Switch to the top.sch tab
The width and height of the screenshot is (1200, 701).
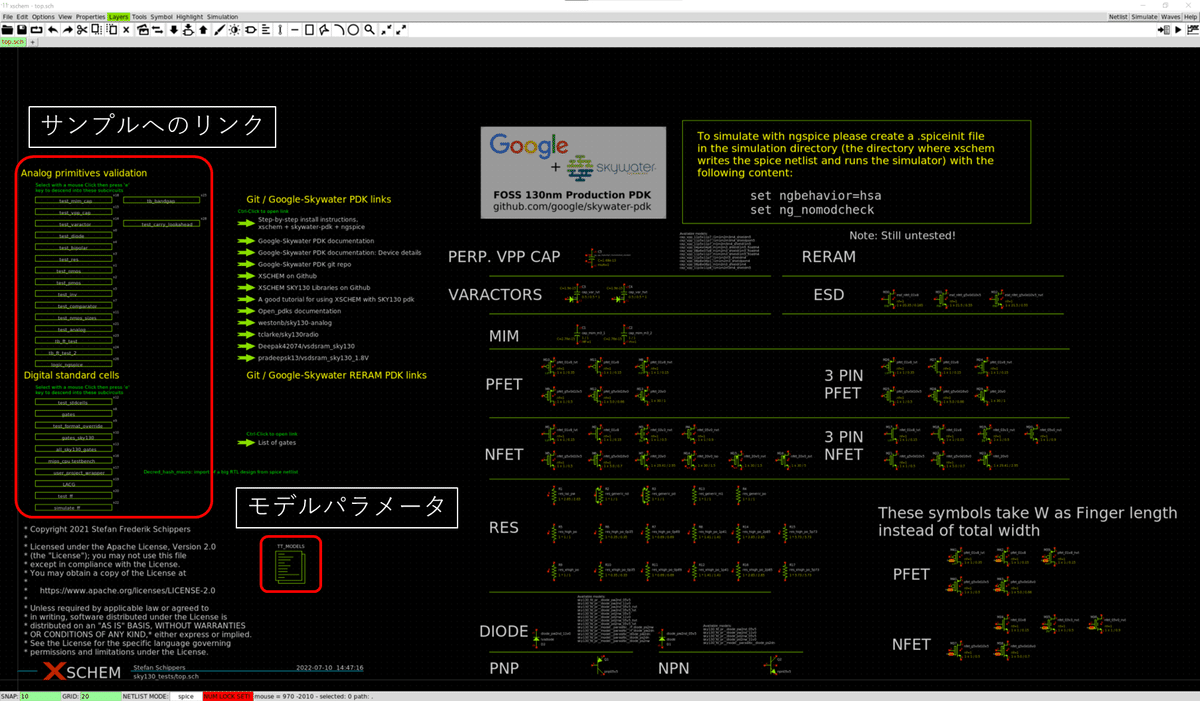coord(13,42)
